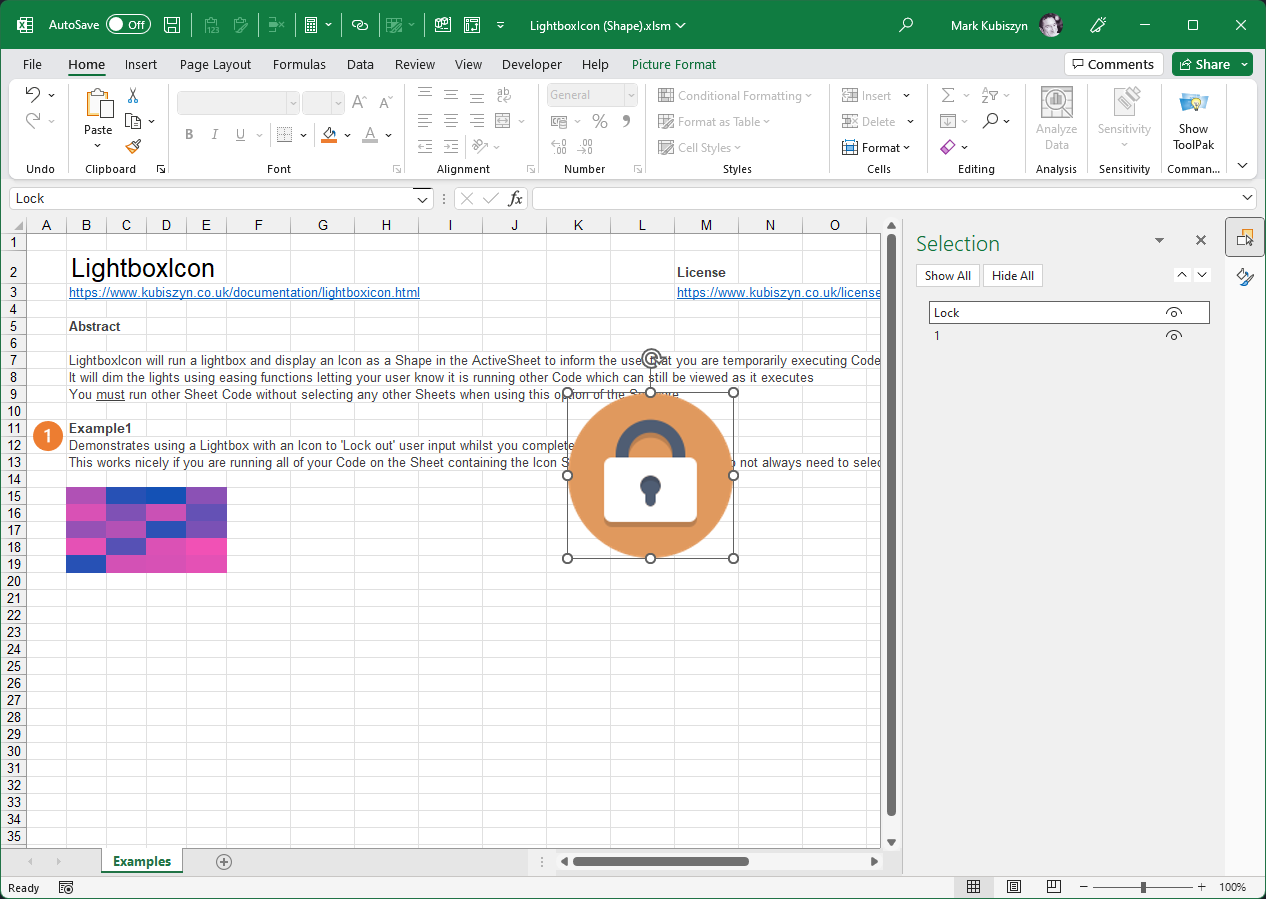
Task: Open the lightboxicon documentation link
Action: point(244,293)
